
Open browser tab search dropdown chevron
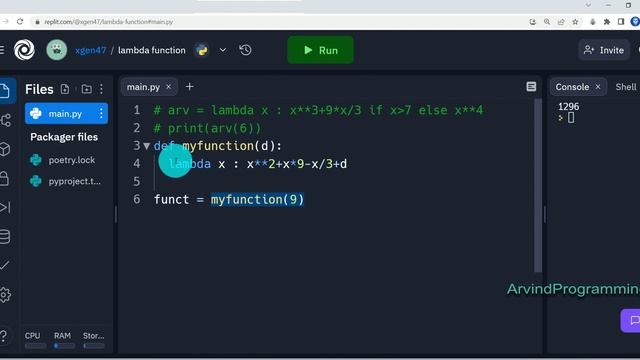click(x=588, y=5)
